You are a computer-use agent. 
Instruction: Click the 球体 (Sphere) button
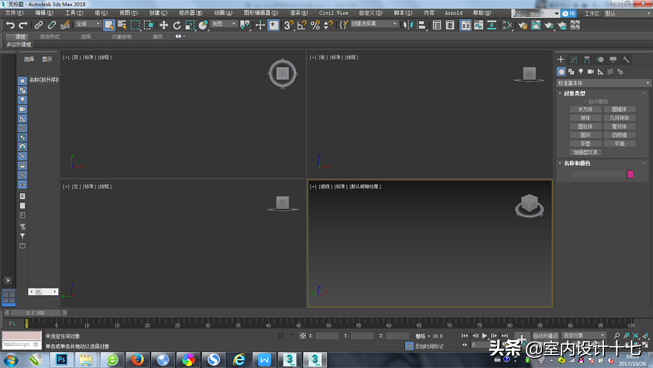tap(585, 118)
